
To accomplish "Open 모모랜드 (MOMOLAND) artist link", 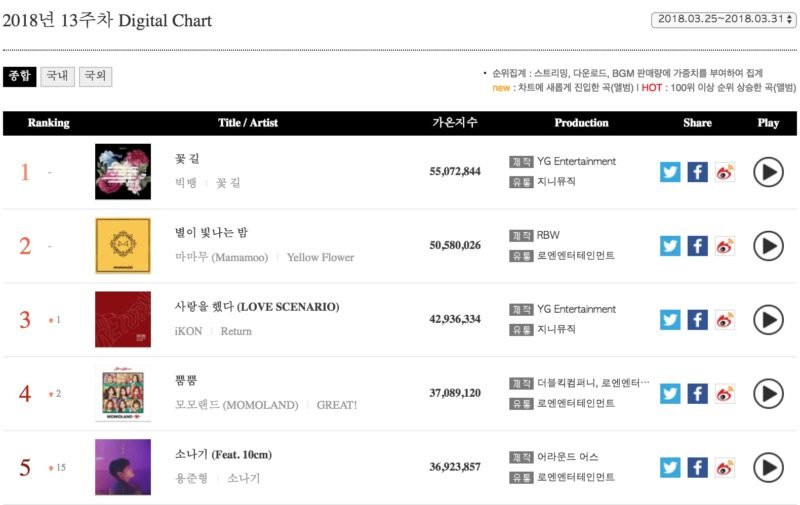I will coord(236,405).
